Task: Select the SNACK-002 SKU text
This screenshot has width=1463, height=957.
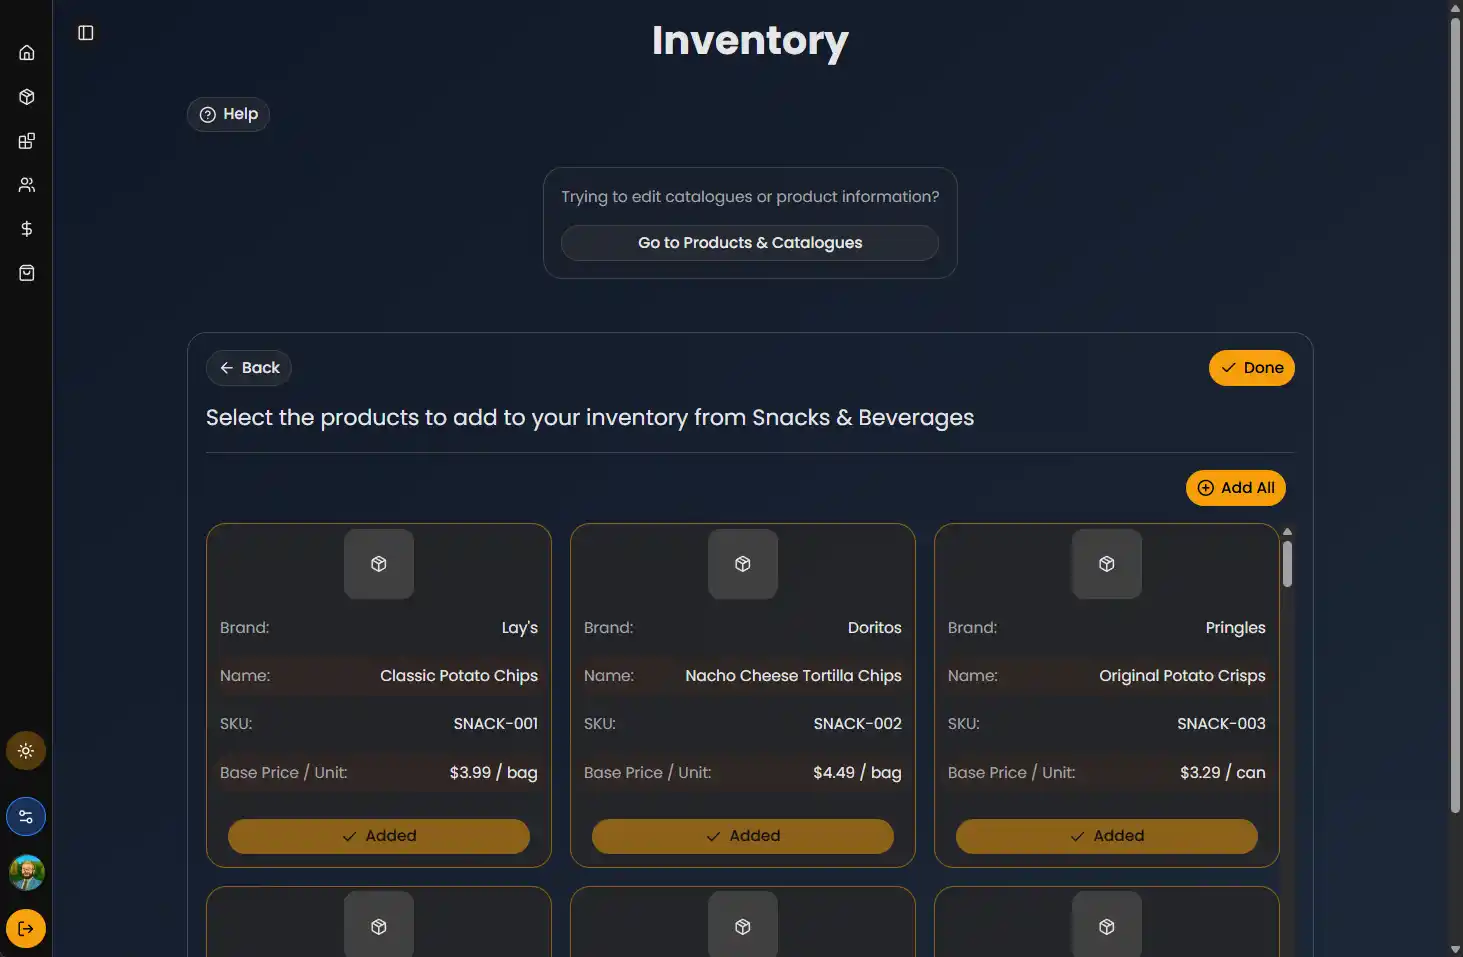Action: [858, 724]
